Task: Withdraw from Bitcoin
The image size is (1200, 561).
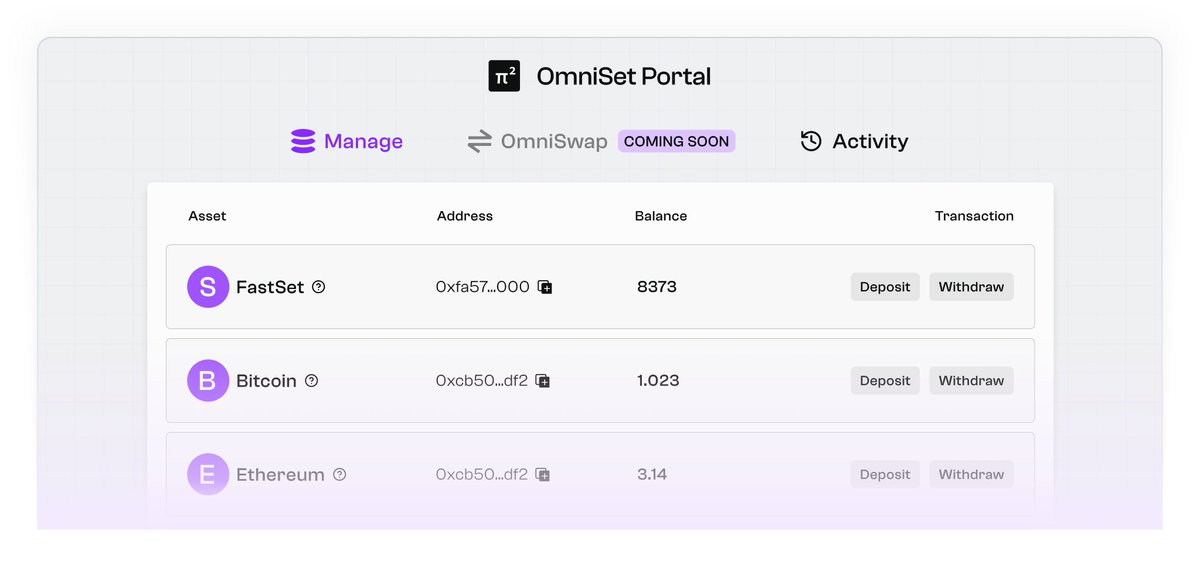Action: [971, 381]
